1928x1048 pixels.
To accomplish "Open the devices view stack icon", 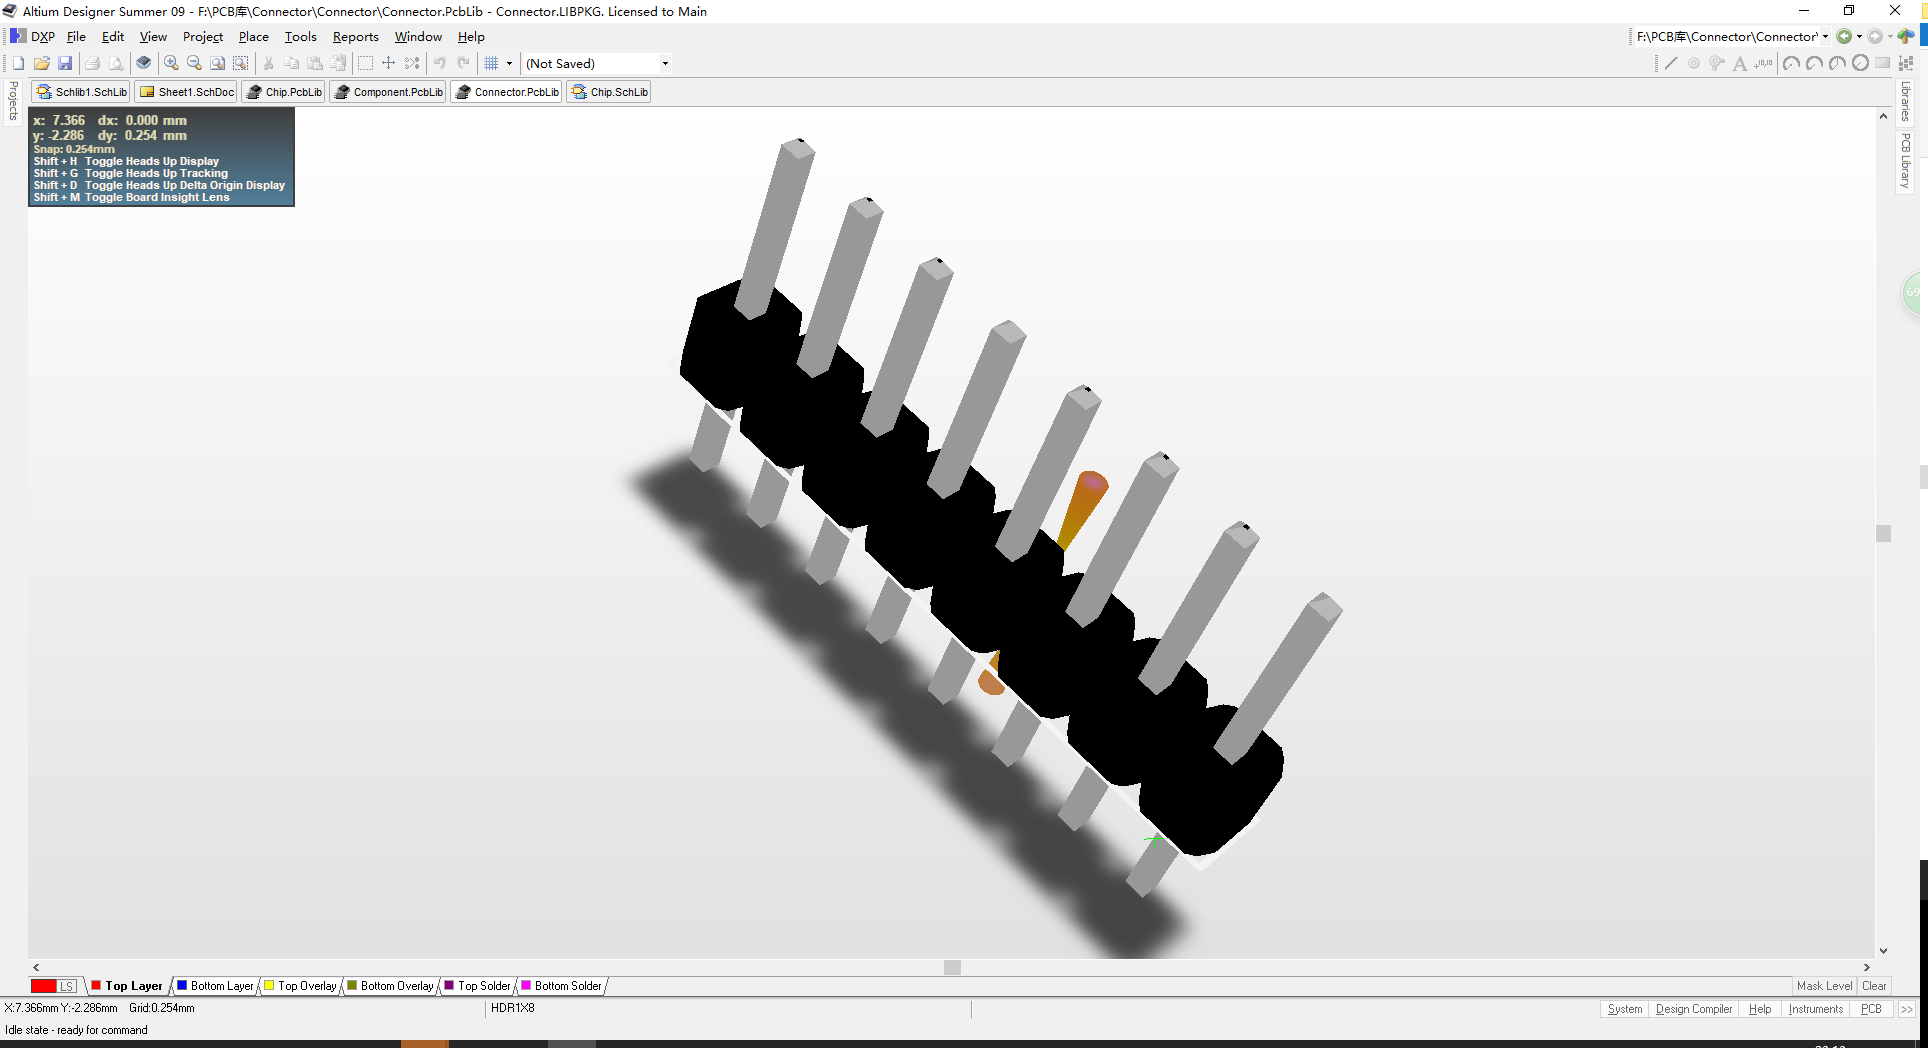I will (144, 63).
